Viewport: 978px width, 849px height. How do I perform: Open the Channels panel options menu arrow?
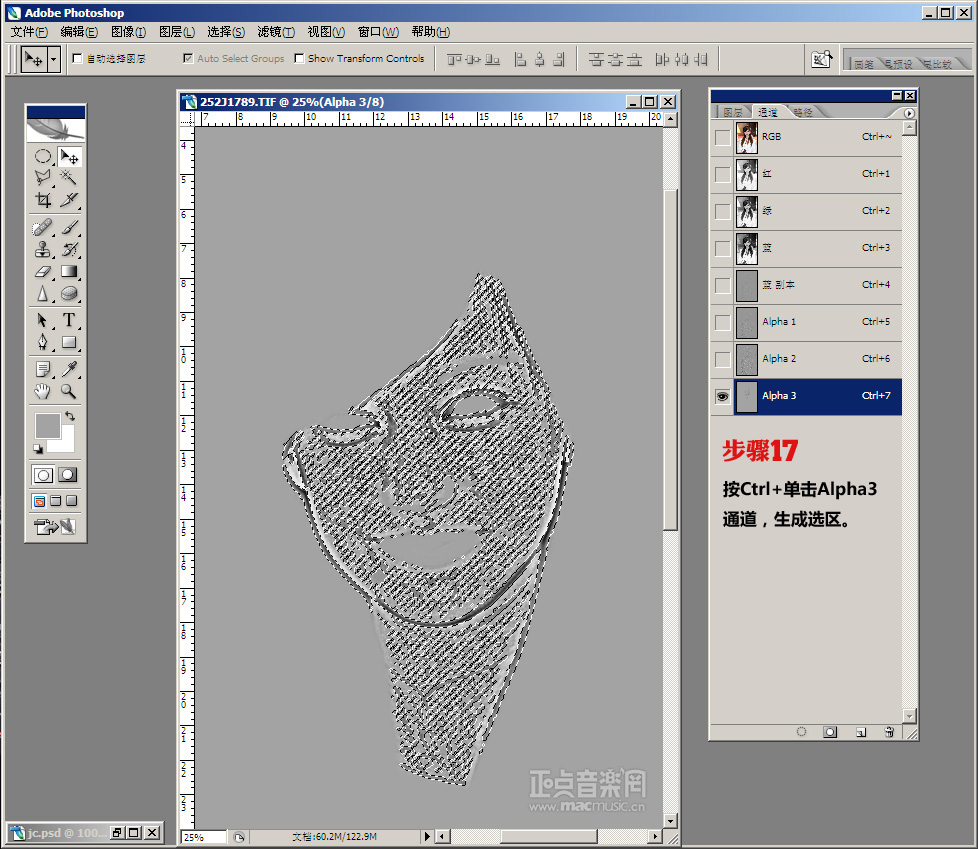coord(909,113)
